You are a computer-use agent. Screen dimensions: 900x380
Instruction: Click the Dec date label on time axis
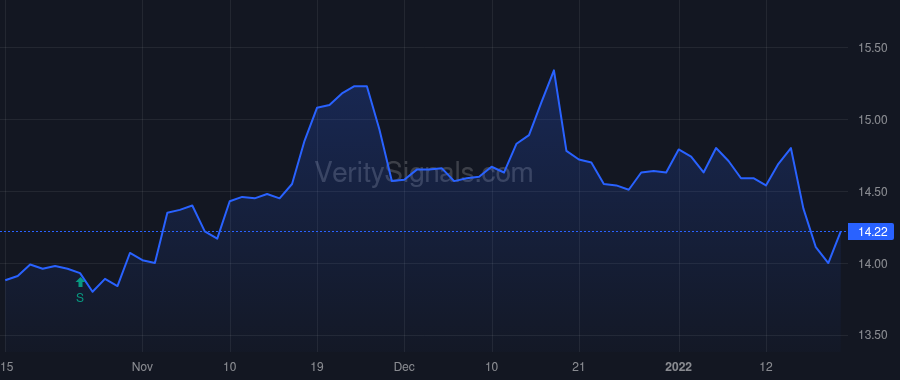tap(405, 366)
